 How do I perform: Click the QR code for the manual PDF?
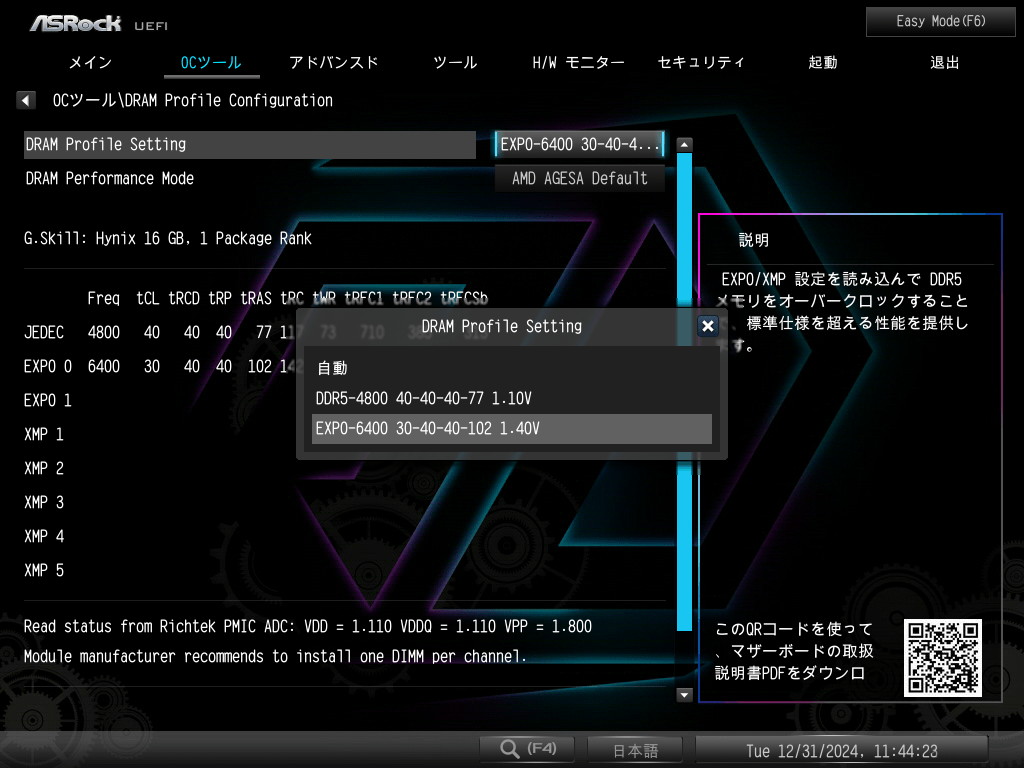pos(943,658)
